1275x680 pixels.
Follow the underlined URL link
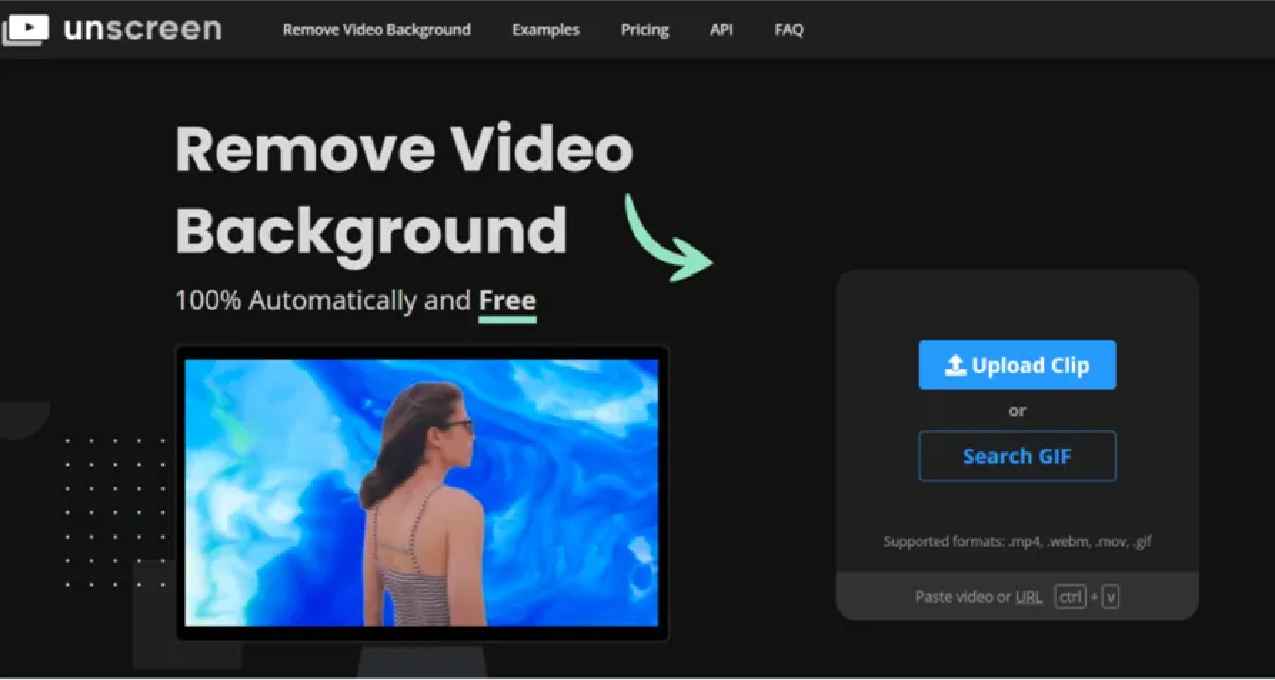click(x=1028, y=597)
